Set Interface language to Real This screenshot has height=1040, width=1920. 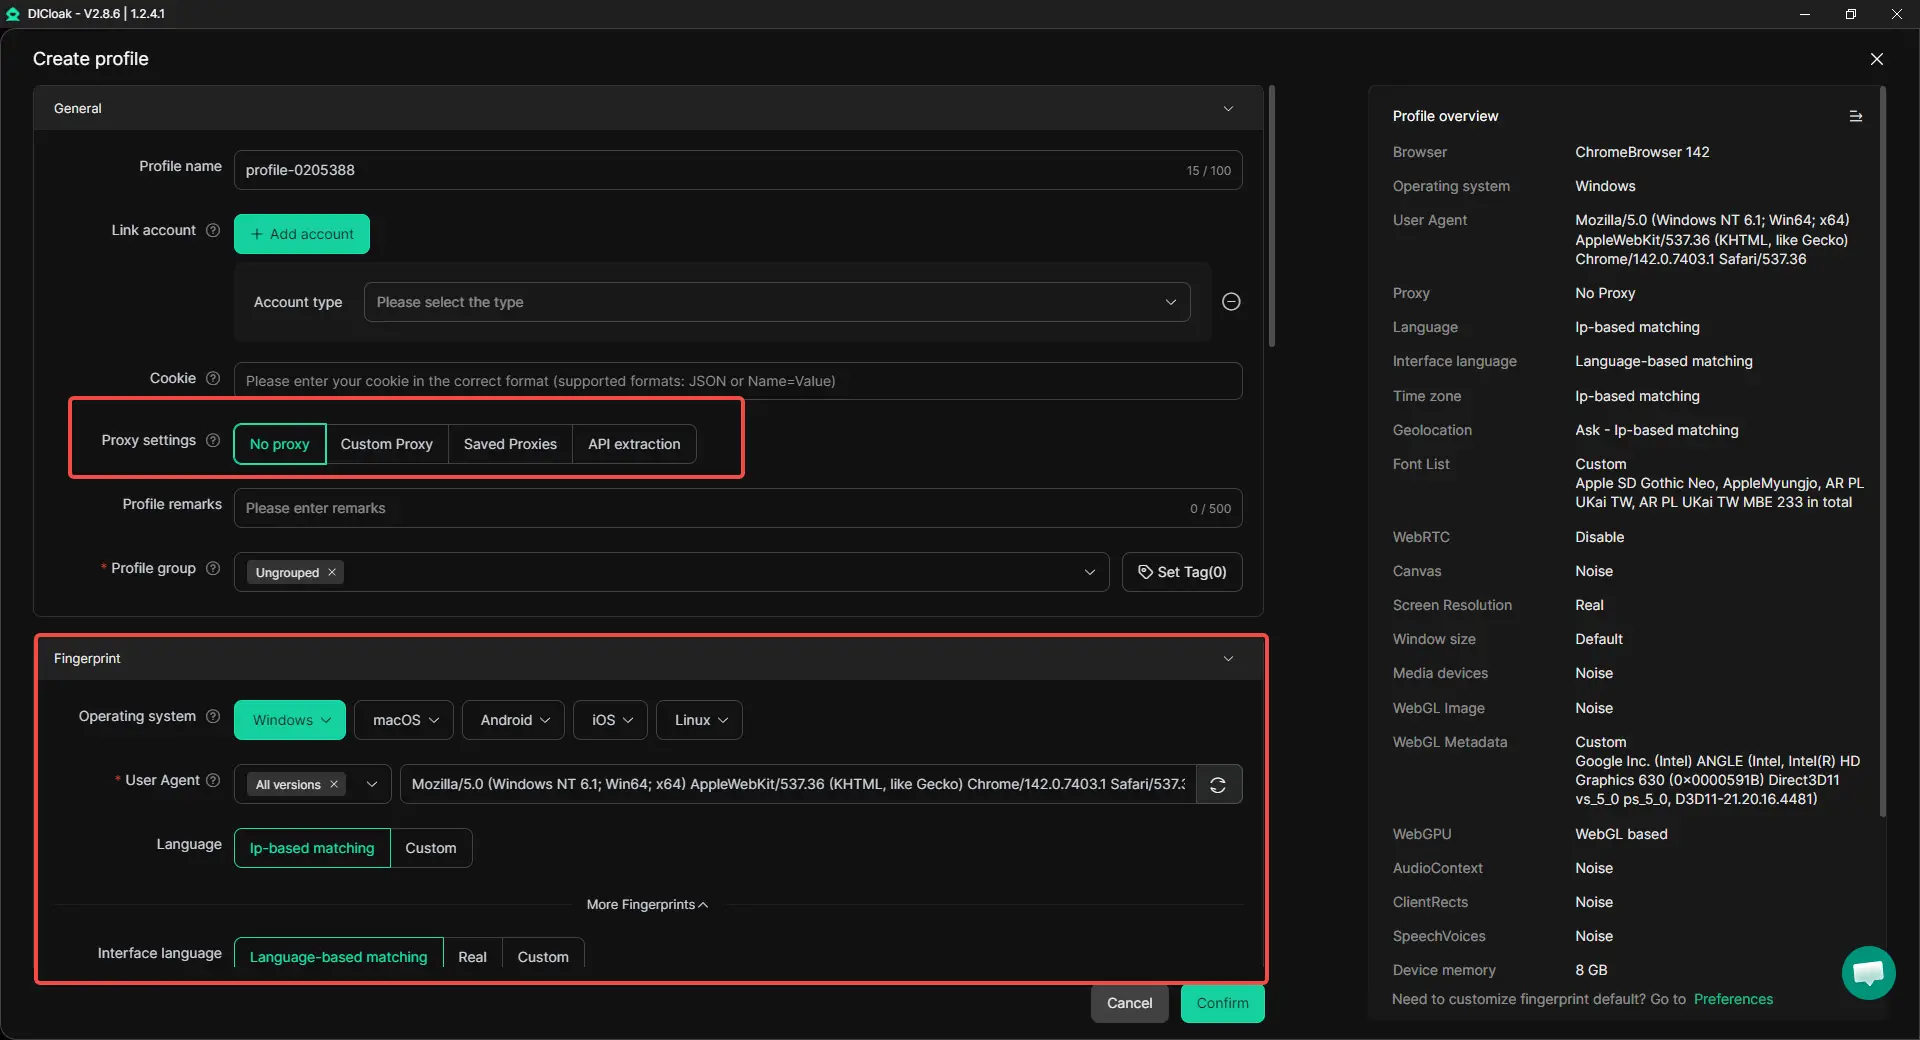tap(472, 957)
